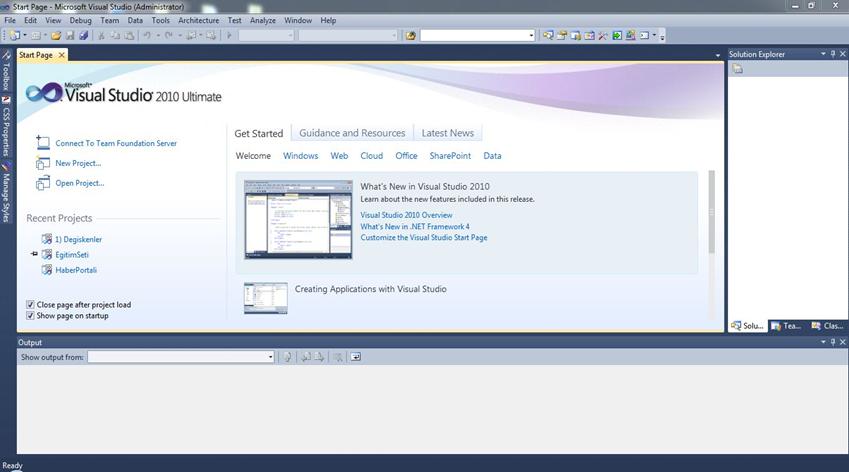Screen dimensions: 849x472
Task: Toggle pin on EgitimSeti recent project
Action: click(x=34, y=254)
